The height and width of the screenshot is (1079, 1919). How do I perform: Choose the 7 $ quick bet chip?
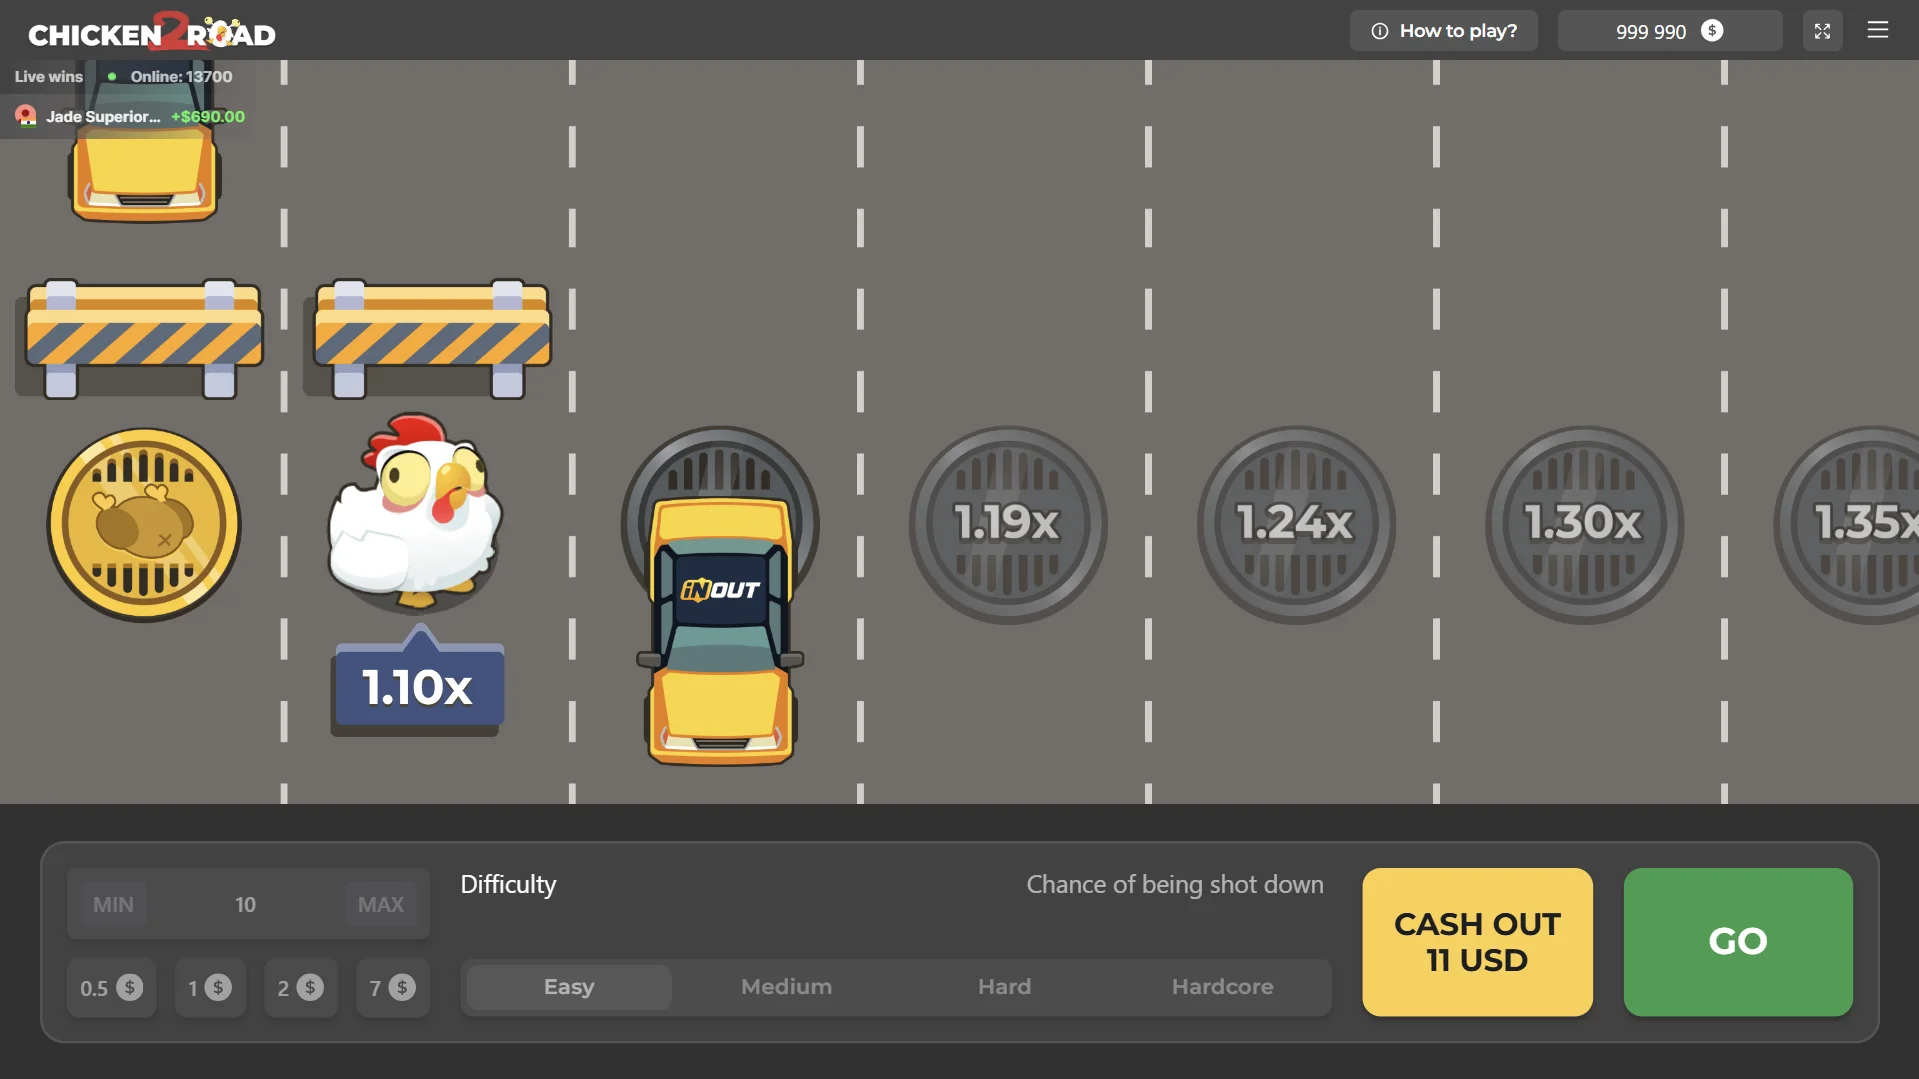coord(392,988)
